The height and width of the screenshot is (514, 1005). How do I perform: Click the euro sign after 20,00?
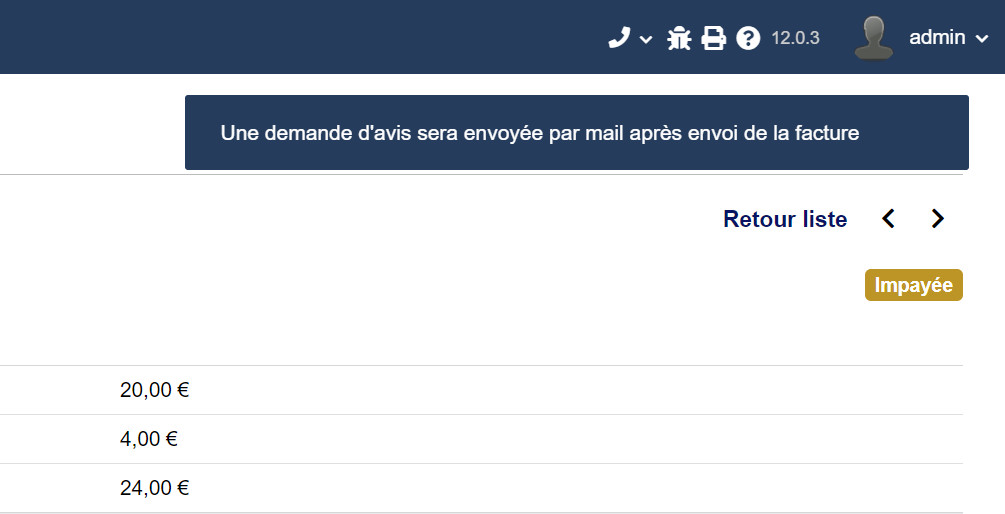(x=183, y=390)
